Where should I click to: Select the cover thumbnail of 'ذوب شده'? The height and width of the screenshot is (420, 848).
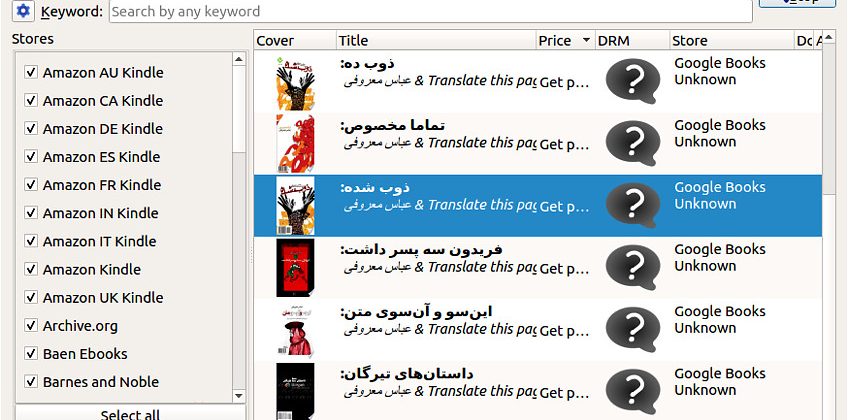click(295, 206)
